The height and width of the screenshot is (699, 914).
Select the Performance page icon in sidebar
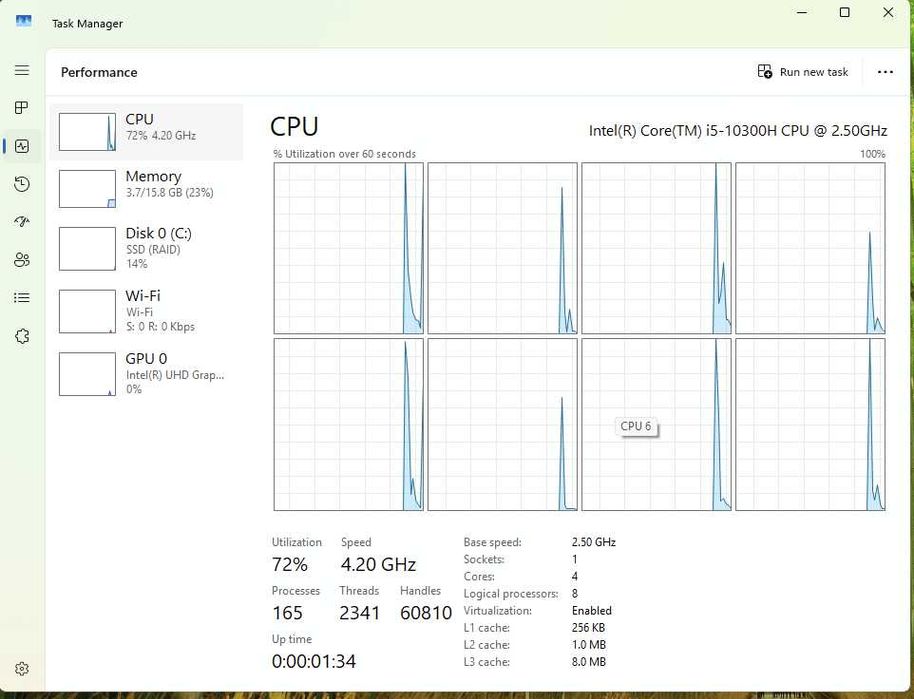[22, 146]
